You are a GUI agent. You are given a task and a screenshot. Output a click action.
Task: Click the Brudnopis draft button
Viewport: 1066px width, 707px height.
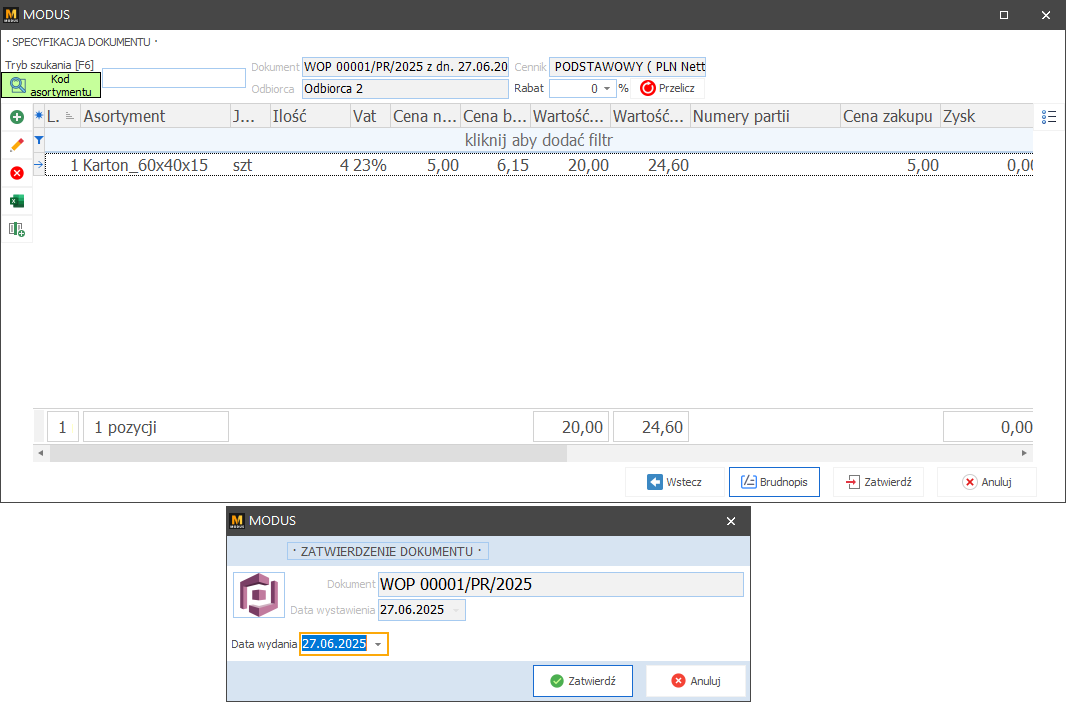[x=774, y=482]
